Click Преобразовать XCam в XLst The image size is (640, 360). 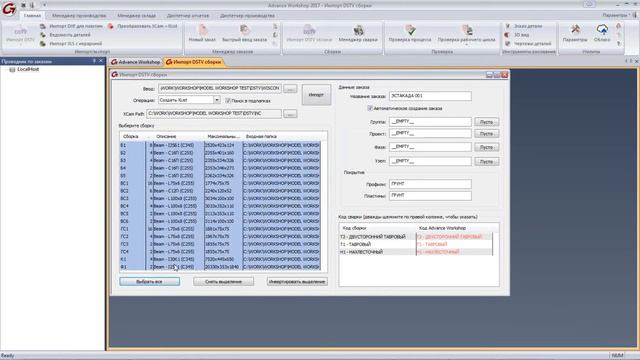pos(143,26)
